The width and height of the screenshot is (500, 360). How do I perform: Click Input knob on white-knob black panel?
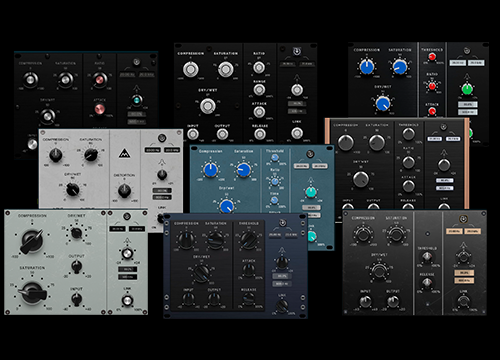point(193,134)
